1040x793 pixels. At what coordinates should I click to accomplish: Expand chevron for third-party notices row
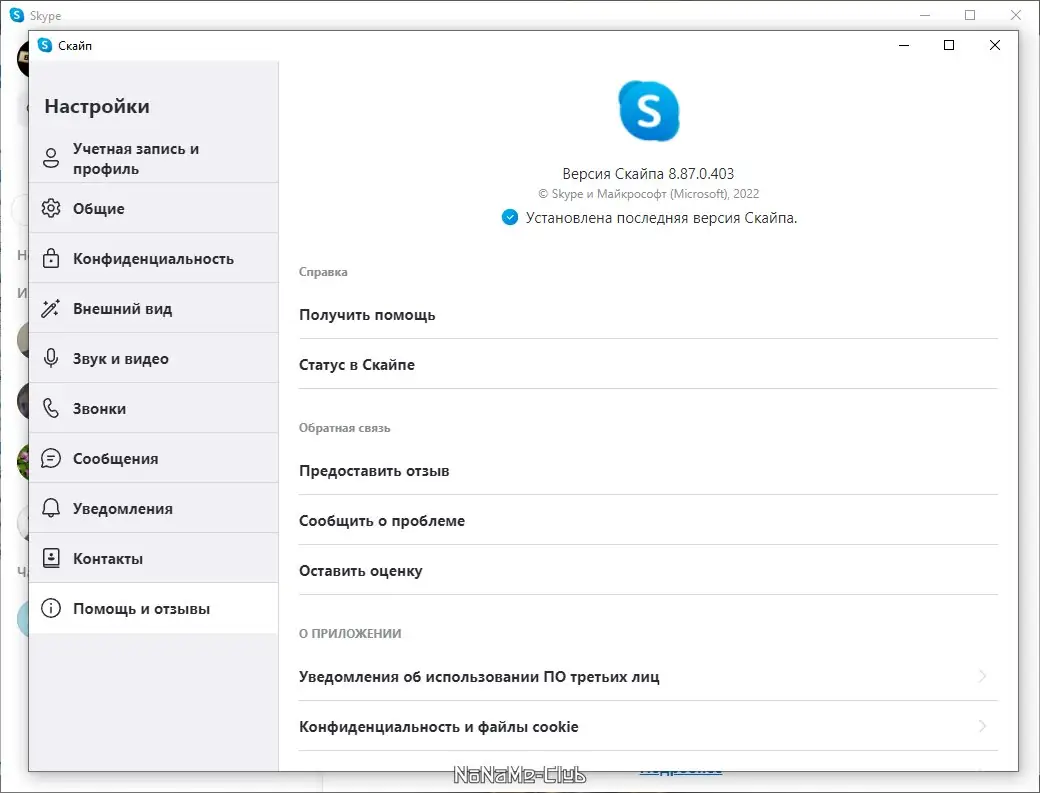(x=982, y=676)
